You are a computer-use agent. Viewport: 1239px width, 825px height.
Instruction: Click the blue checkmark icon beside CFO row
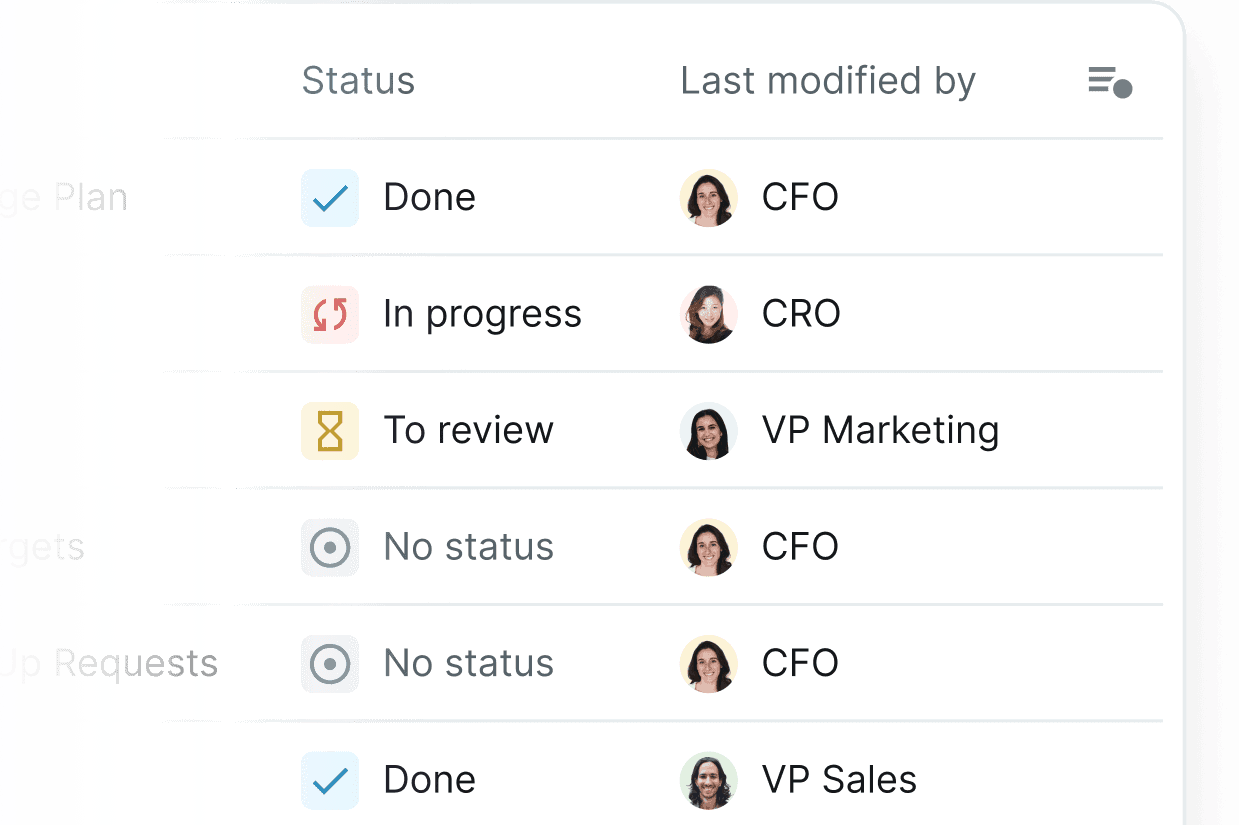click(x=330, y=198)
